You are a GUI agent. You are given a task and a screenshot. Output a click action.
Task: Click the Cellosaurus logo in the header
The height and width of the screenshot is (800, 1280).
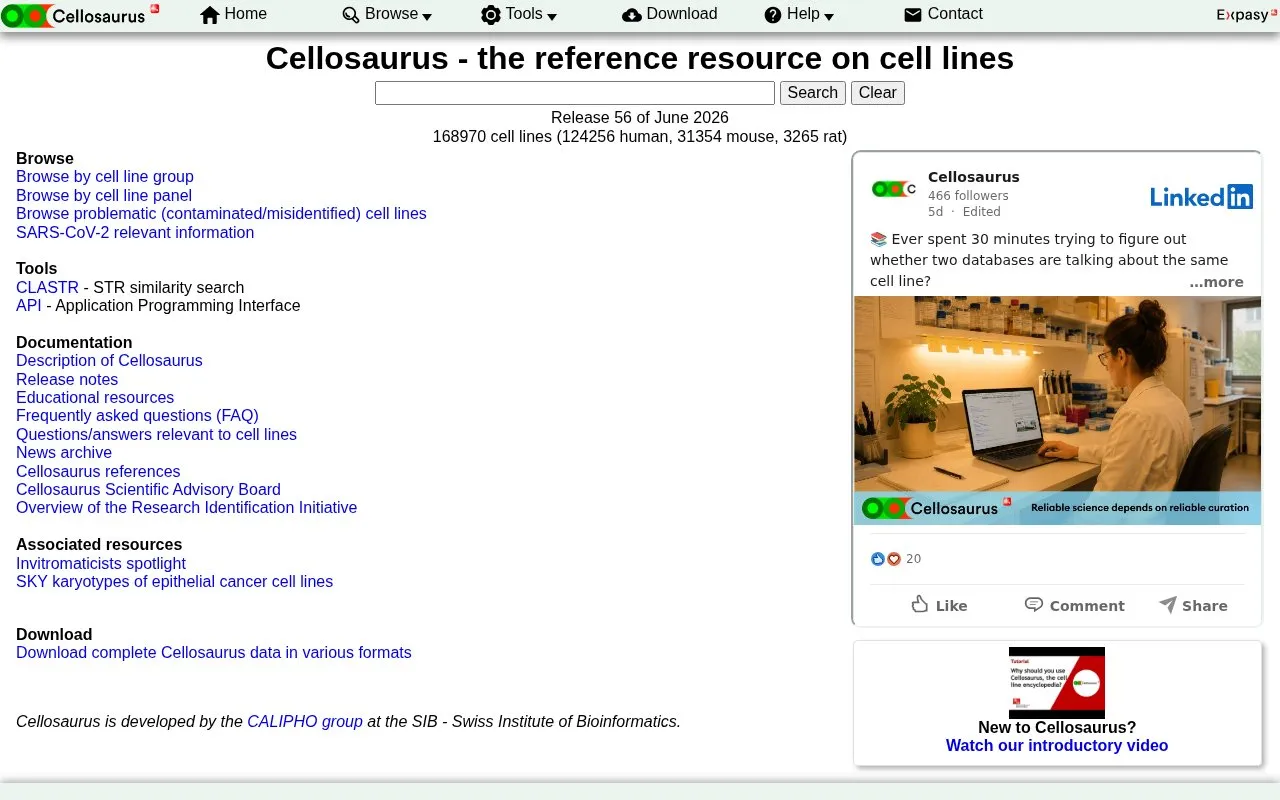[80, 15]
